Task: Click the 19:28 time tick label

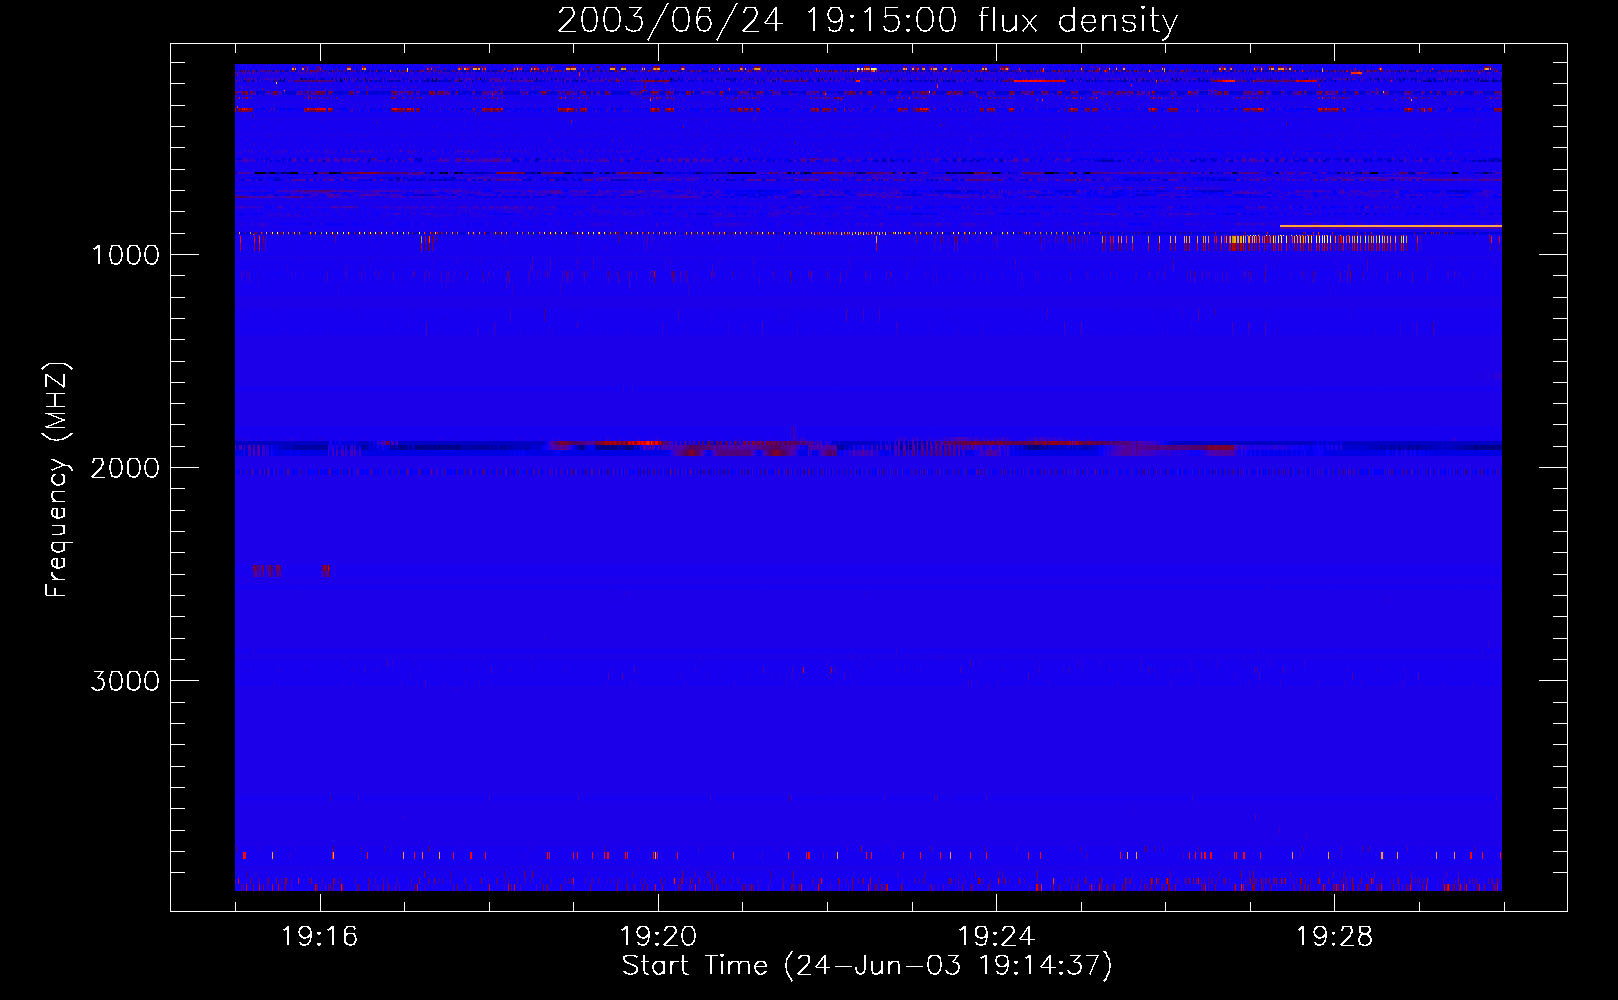Action: point(1334,937)
